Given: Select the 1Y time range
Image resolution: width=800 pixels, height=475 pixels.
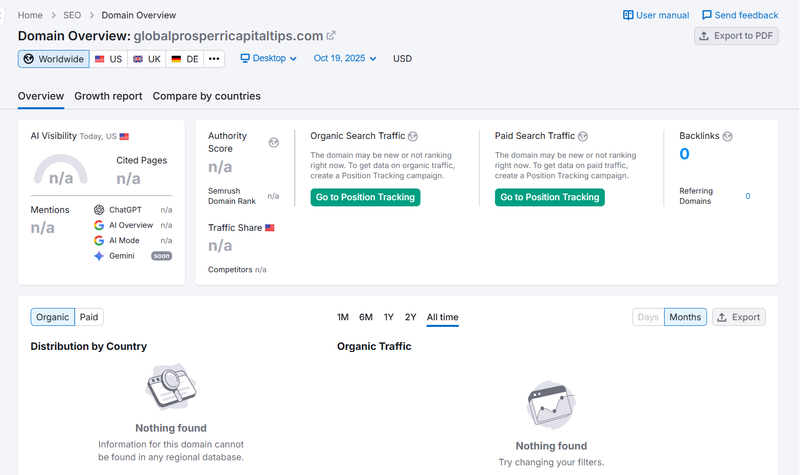Looking at the screenshot, I should tap(389, 317).
